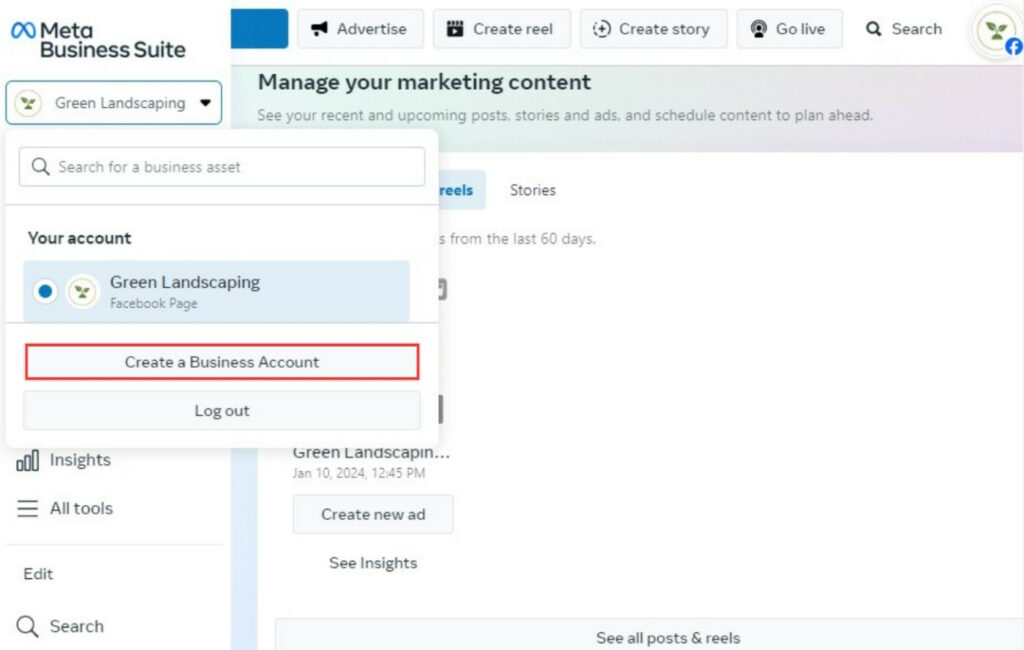Click the Your account heading
The height and width of the screenshot is (650, 1024).
[80, 238]
